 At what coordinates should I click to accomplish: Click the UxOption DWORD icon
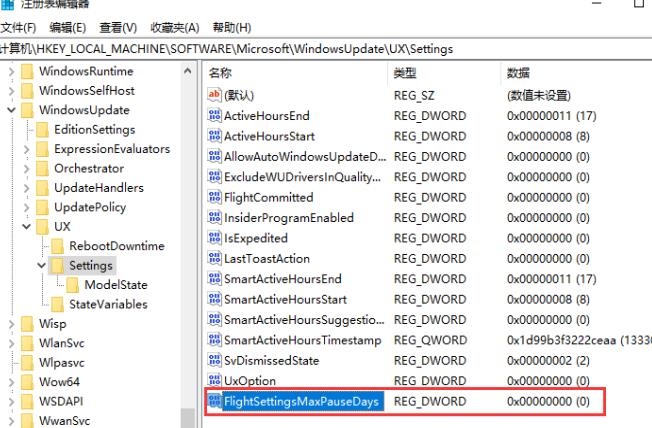tap(214, 380)
